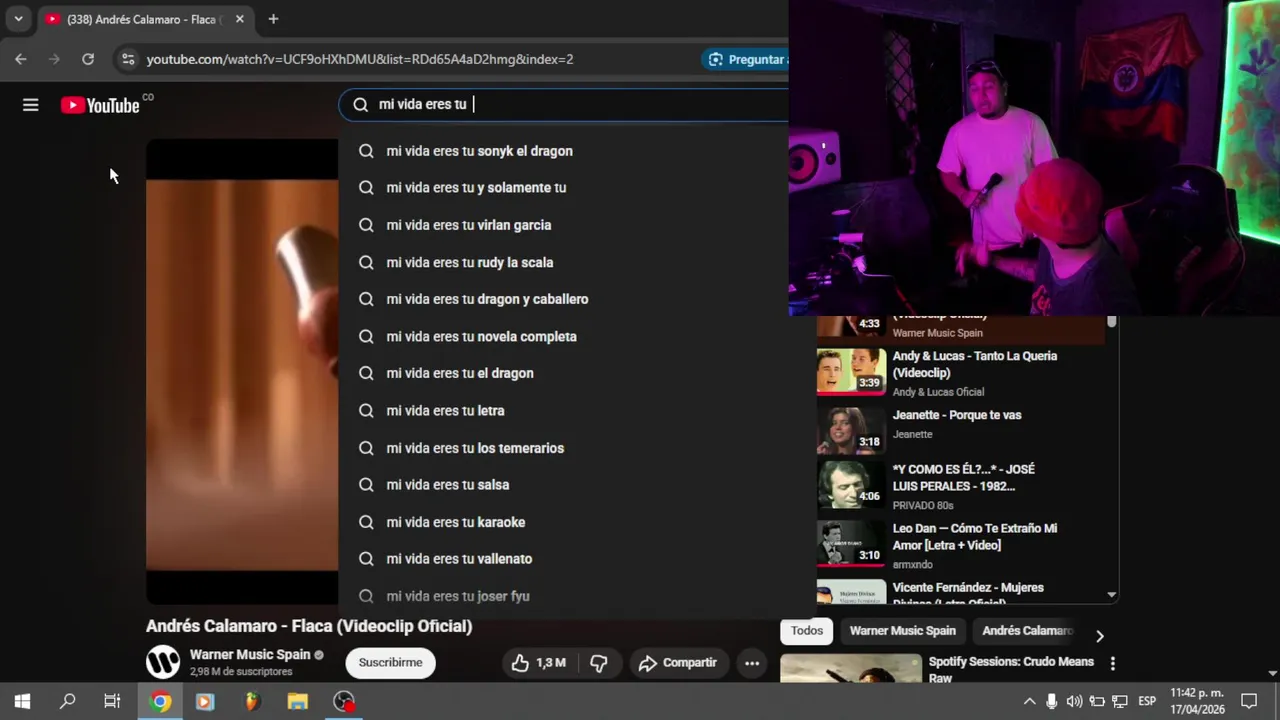Viewport: 1280px width, 720px height.
Task: Open 'Spotify Sessions: Crudo Means Raw' video
Action: tap(1011, 669)
